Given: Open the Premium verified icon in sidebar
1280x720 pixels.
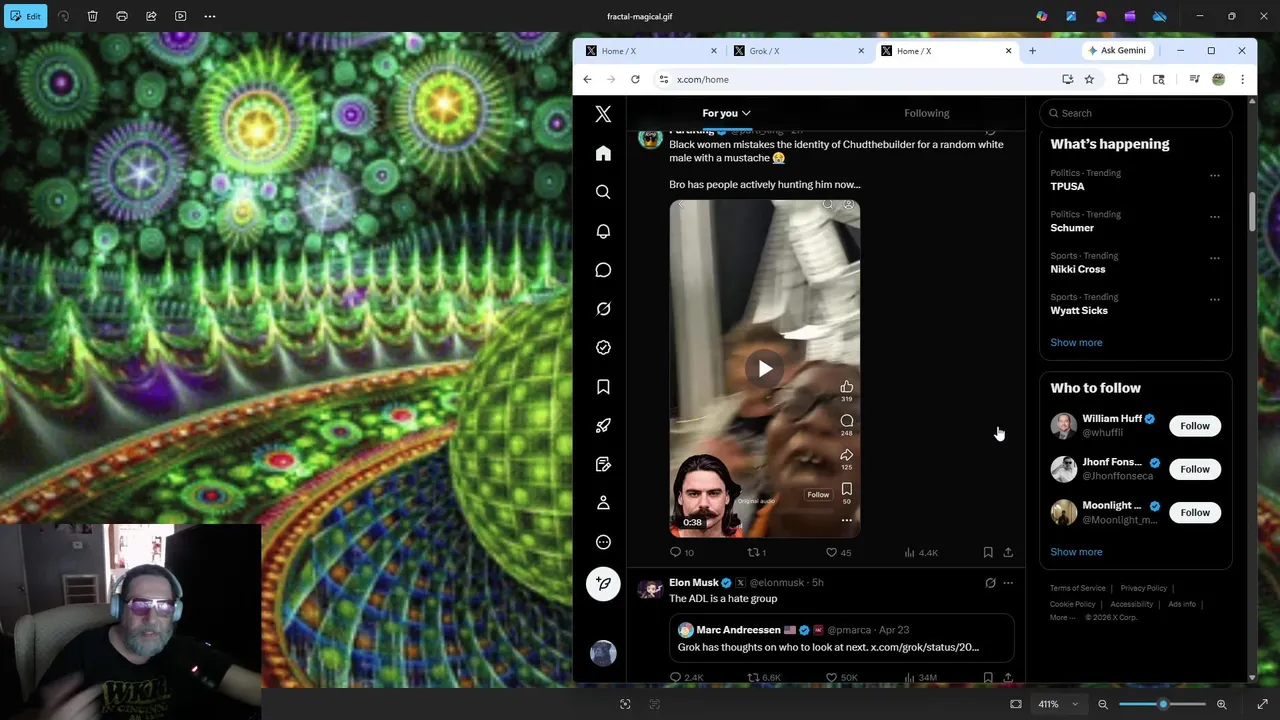Looking at the screenshot, I should point(603,348).
